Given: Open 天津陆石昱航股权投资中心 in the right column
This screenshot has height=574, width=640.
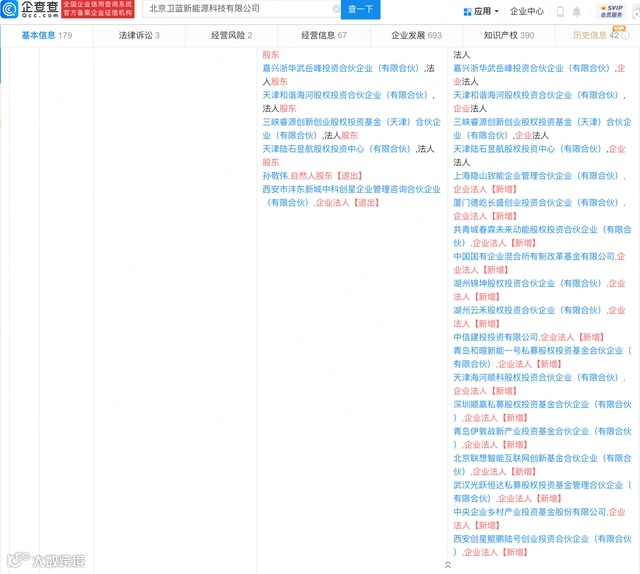Looking at the screenshot, I should point(529,149).
